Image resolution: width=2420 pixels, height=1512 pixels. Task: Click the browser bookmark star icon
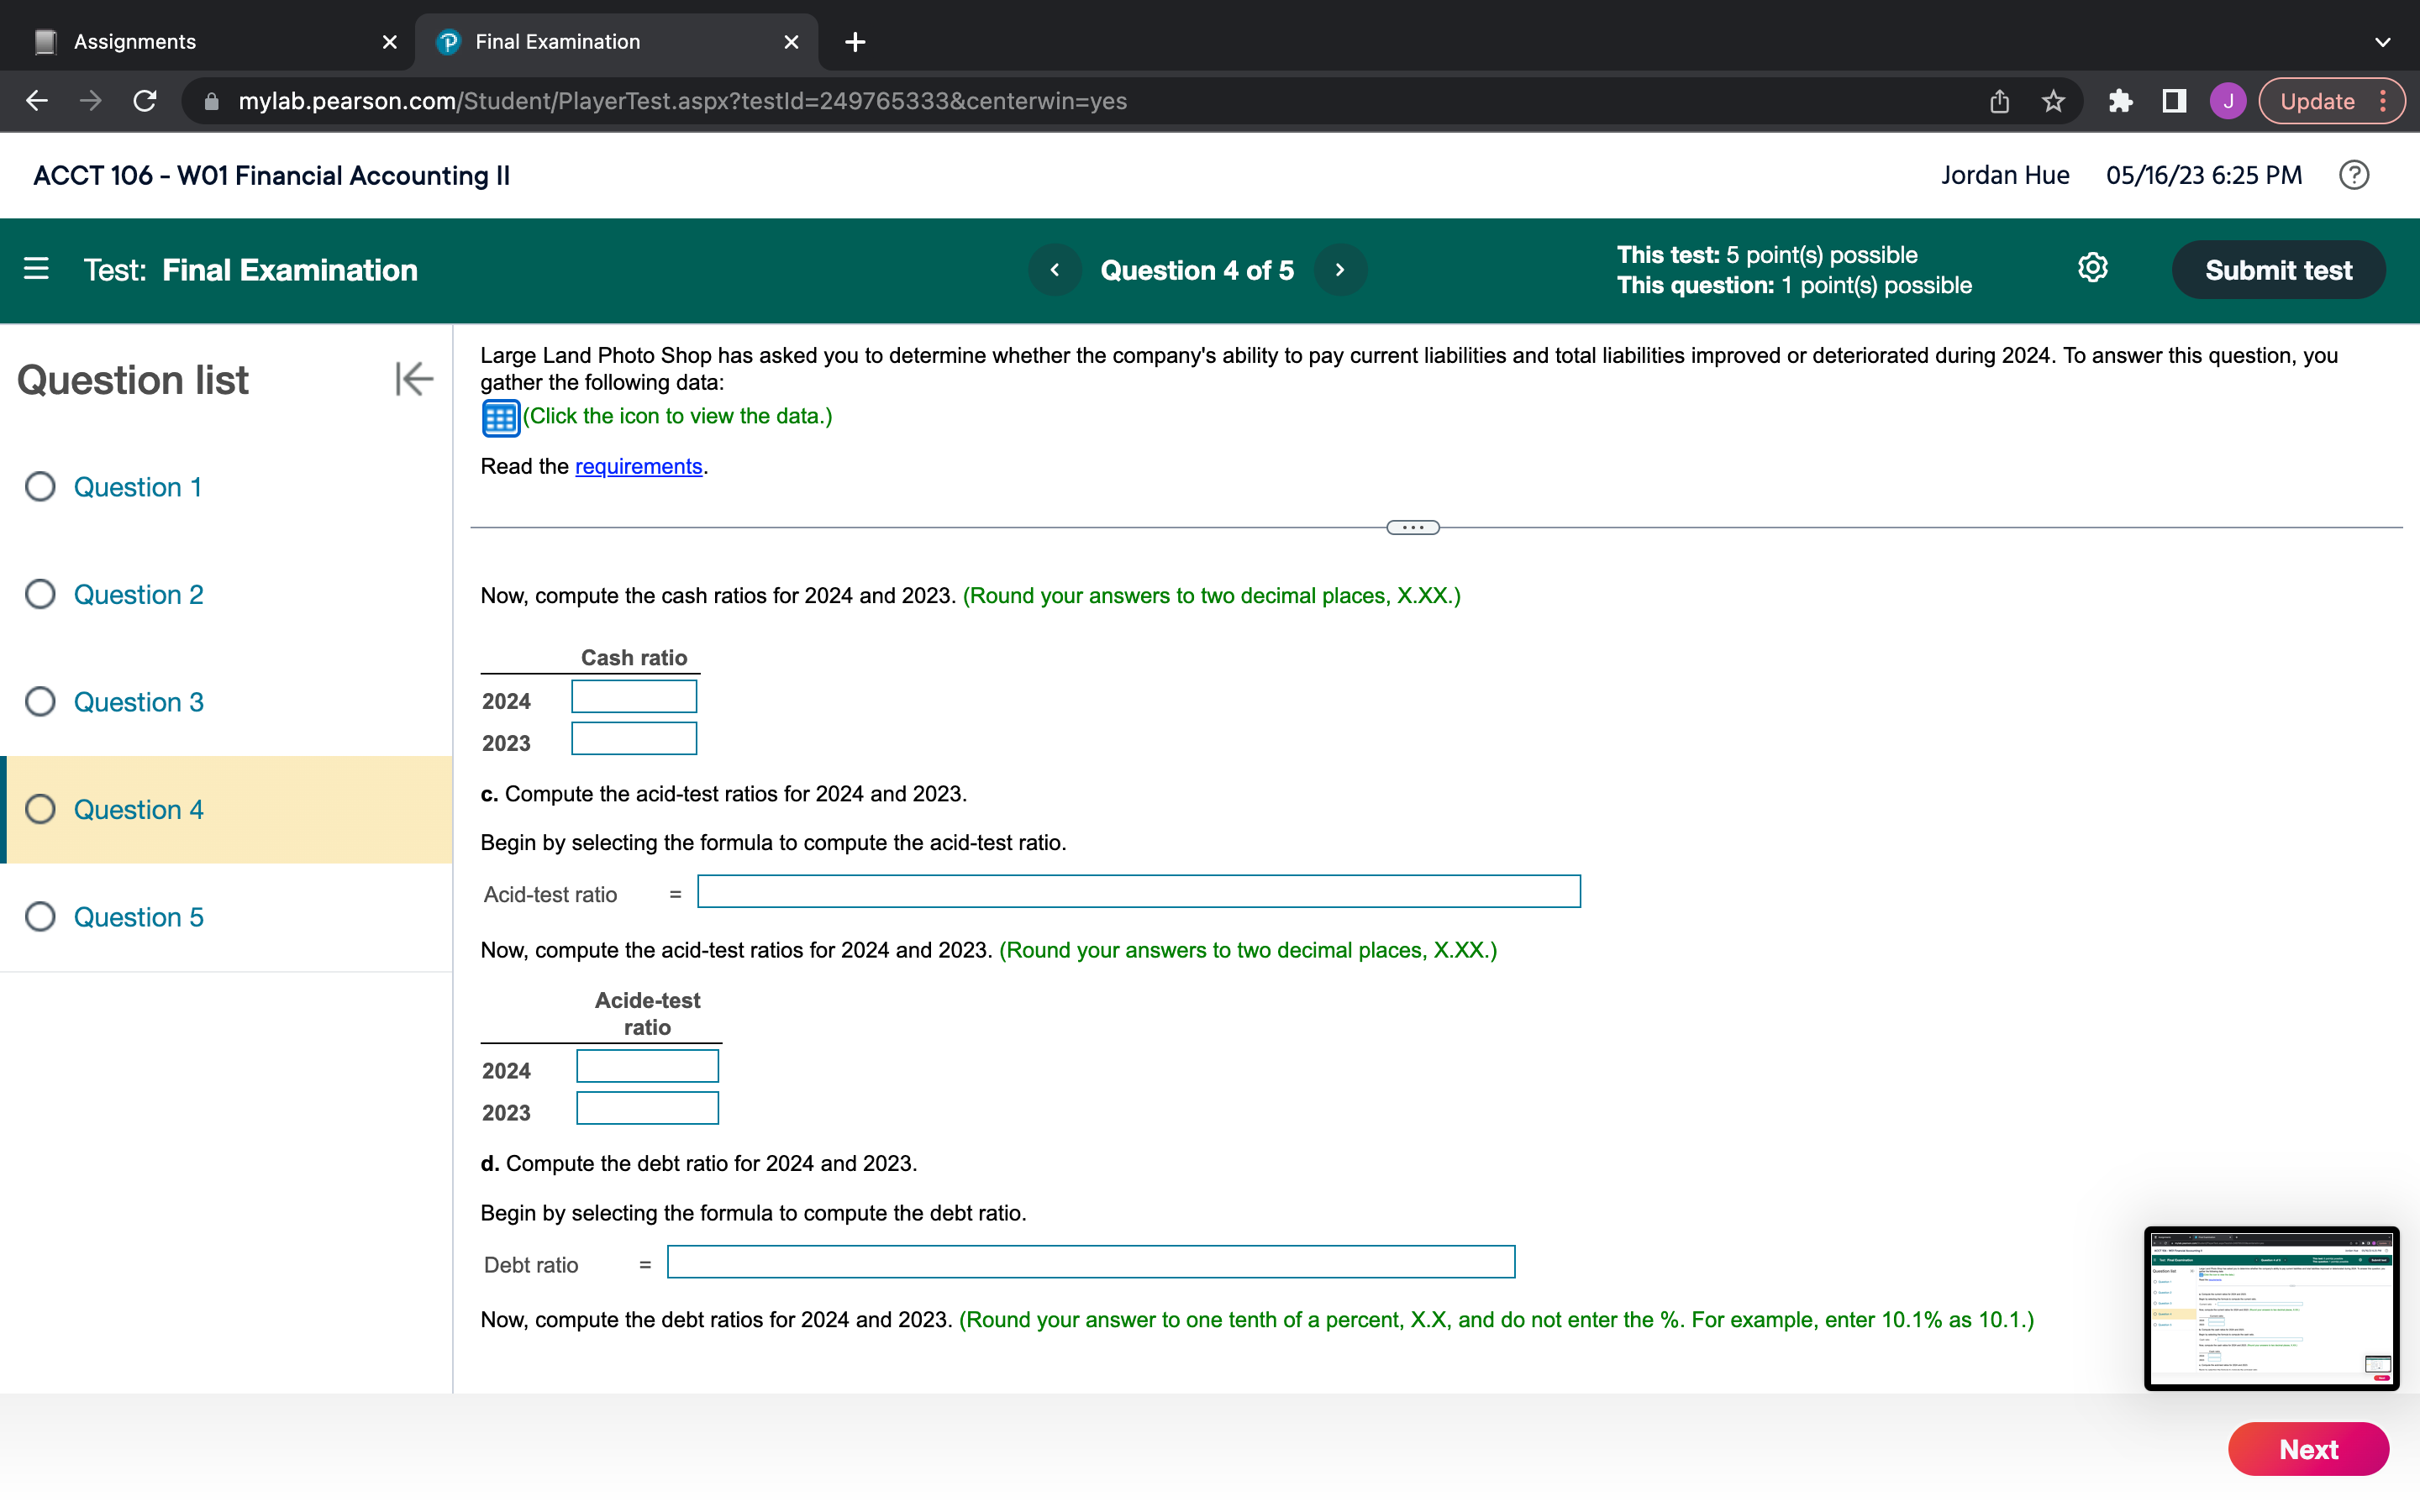(x=2054, y=99)
